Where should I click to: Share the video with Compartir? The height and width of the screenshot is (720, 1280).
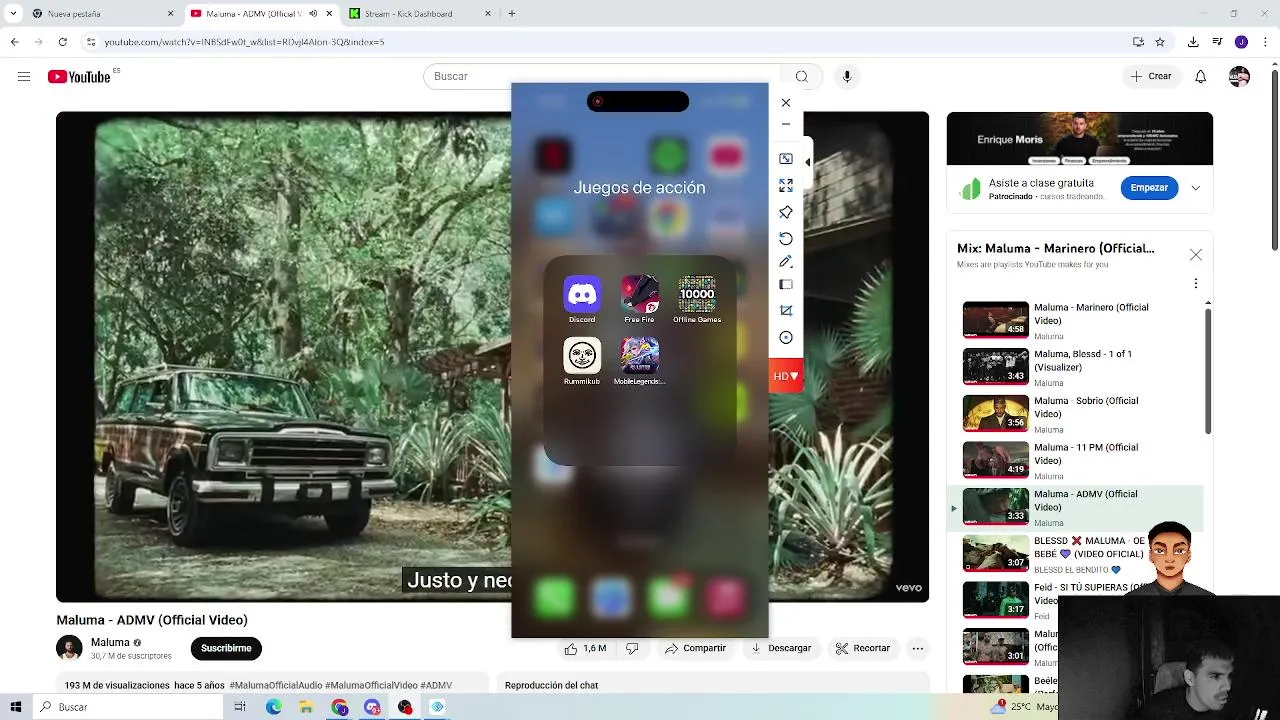coord(696,648)
